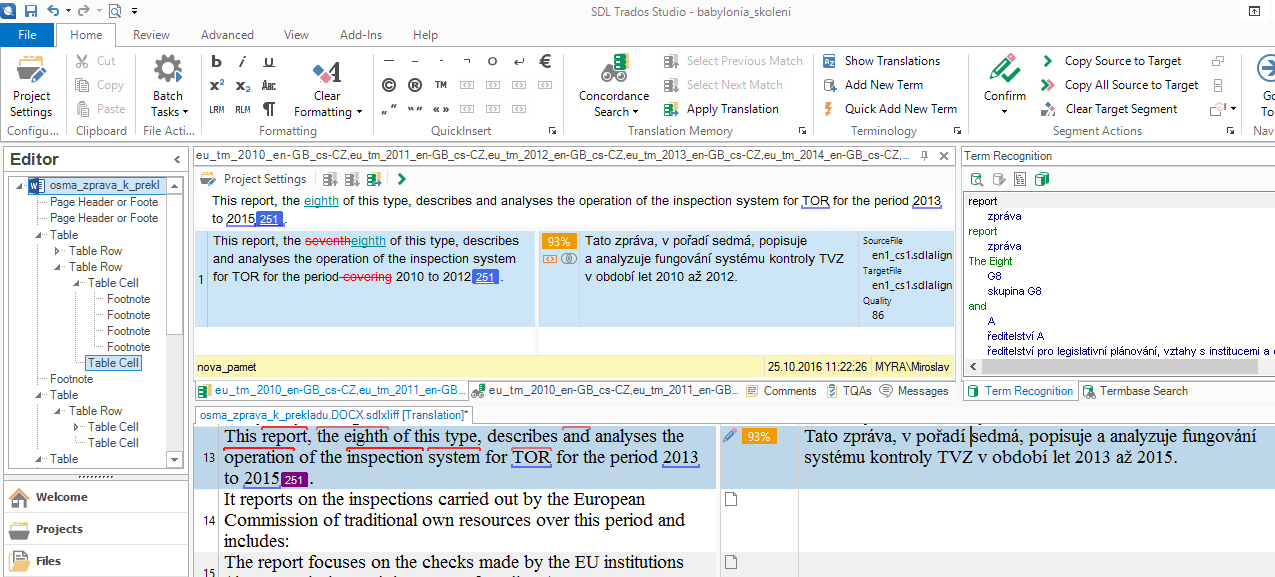Click the Batch Tasks gear icon
The height and width of the screenshot is (577, 1275).
click(x=167, y=71)
